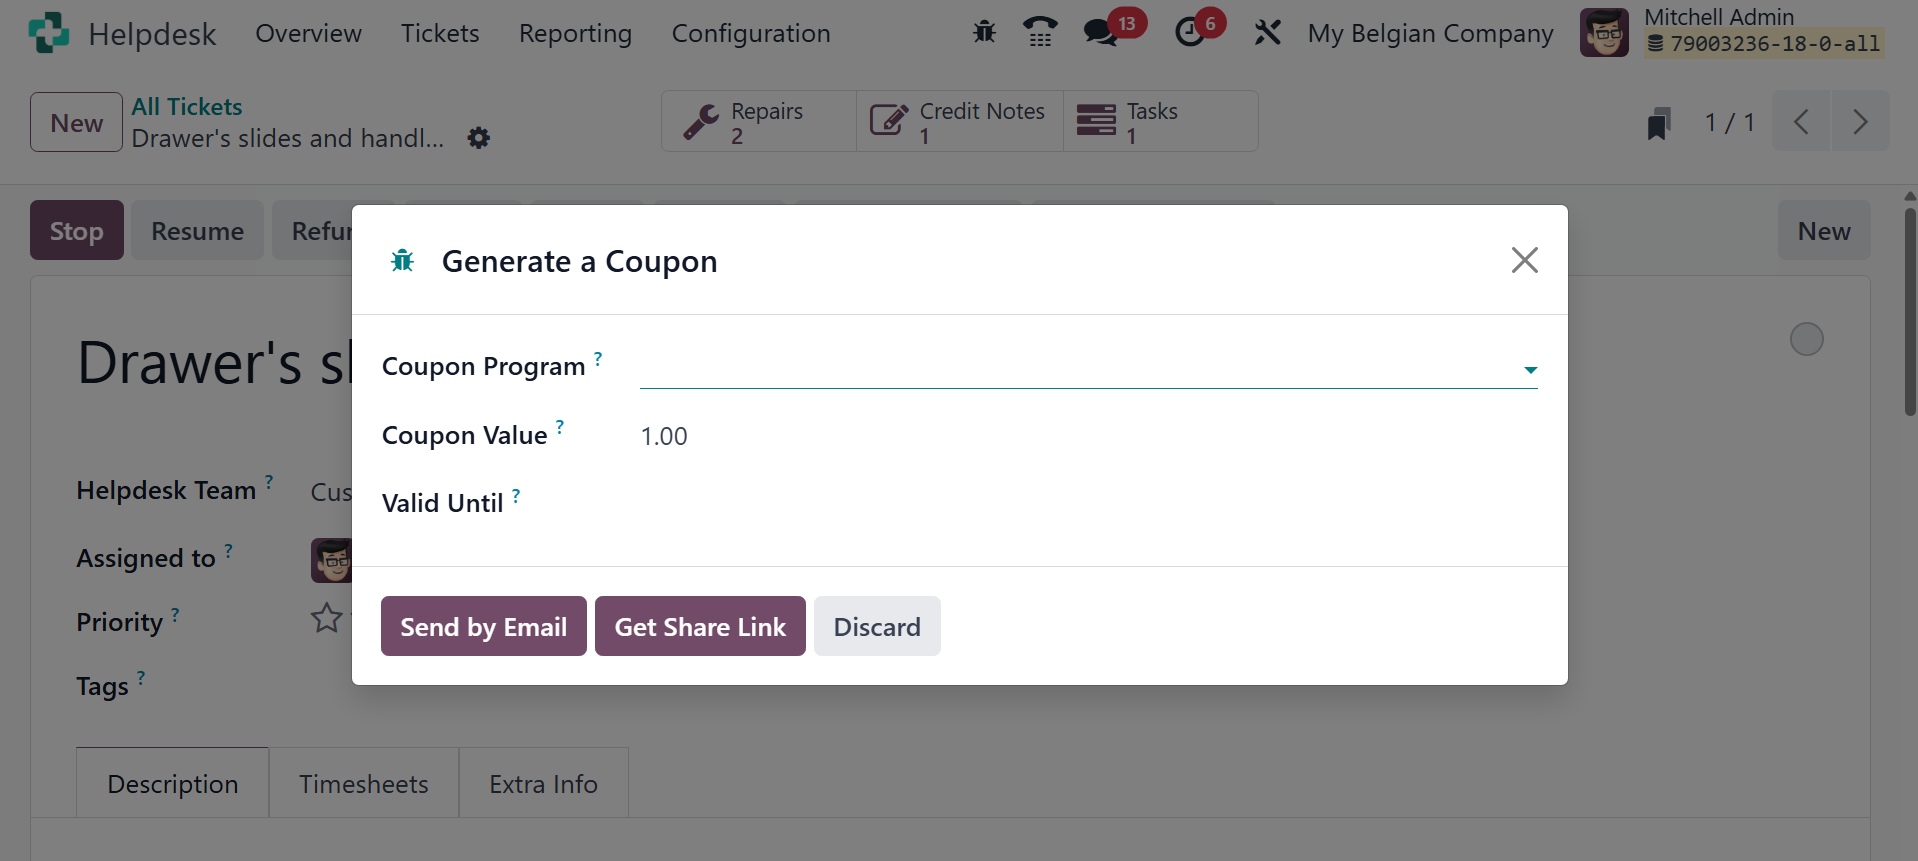This screenshot has height=861, width=1918.
Task: Toggle the ticket kanban state circle
Action: (x=1806, y=339)
